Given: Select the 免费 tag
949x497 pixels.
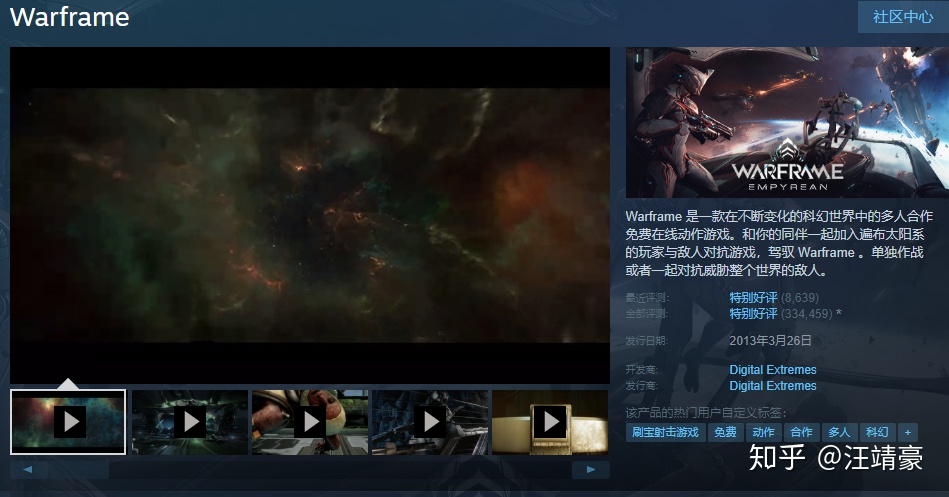Looking at the screenshot, I should (725, 432).
